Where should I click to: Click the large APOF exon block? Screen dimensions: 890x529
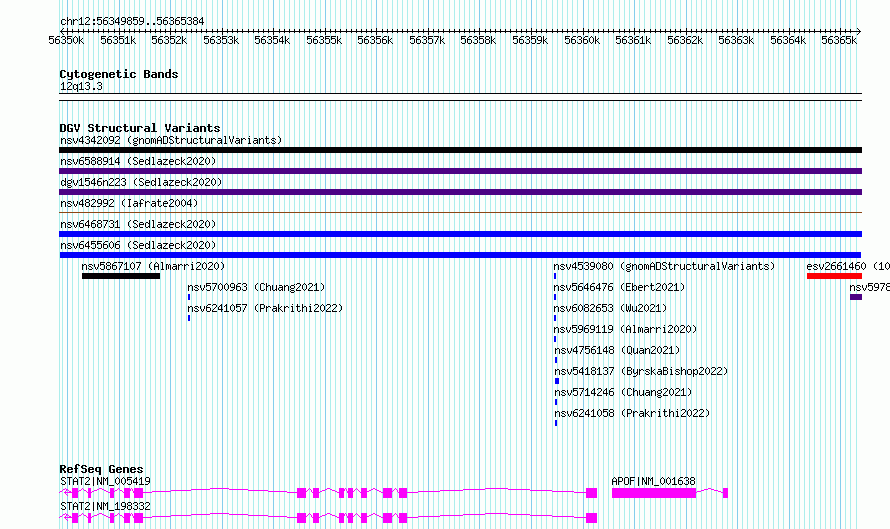coord(654,493)
